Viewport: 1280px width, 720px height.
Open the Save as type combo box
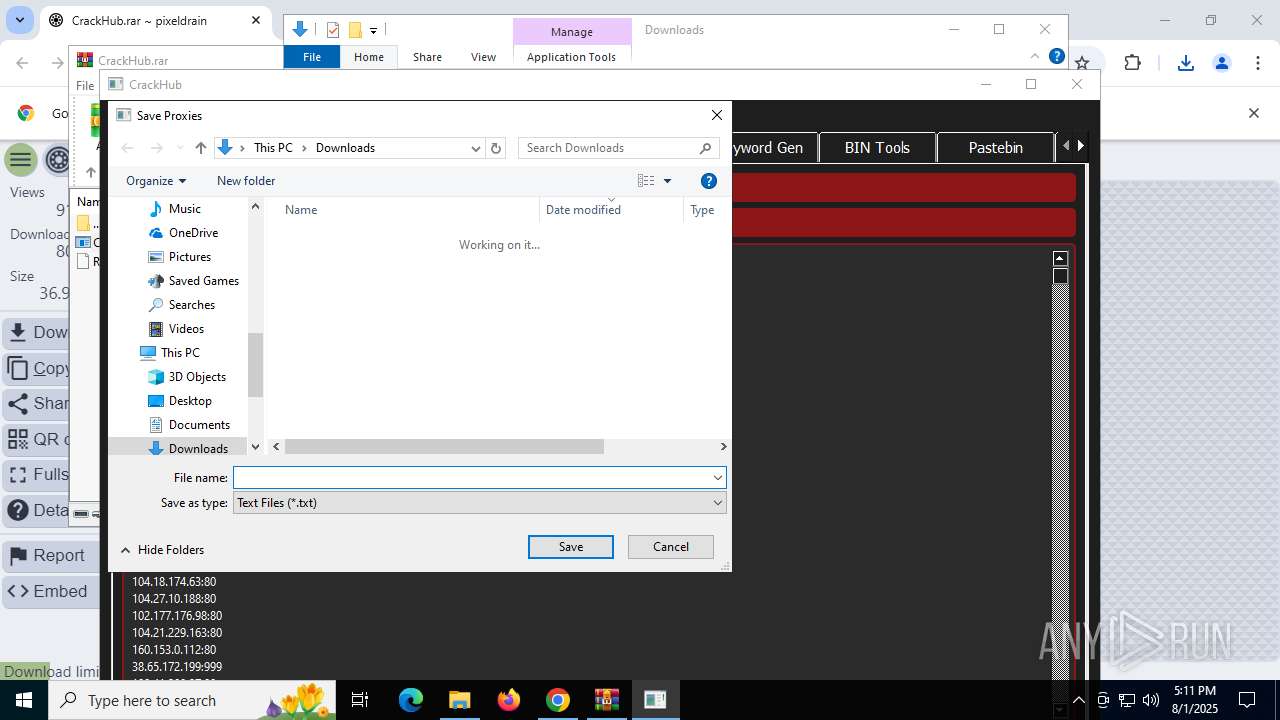[x=479, y=503]
